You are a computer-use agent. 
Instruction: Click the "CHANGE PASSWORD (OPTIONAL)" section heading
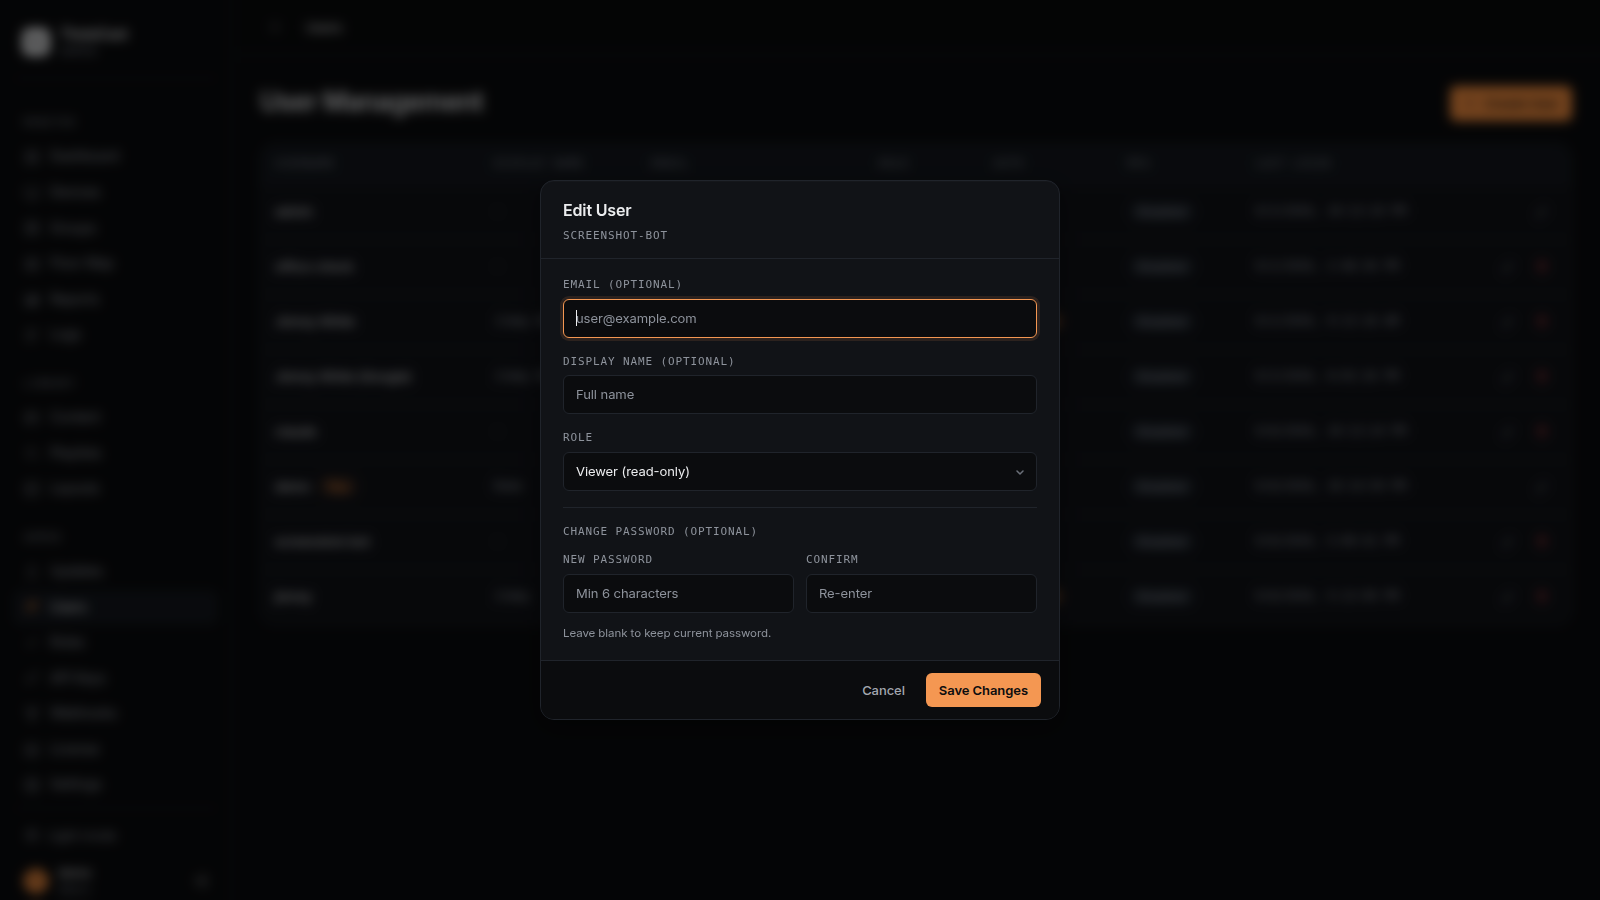coord(660,531)
